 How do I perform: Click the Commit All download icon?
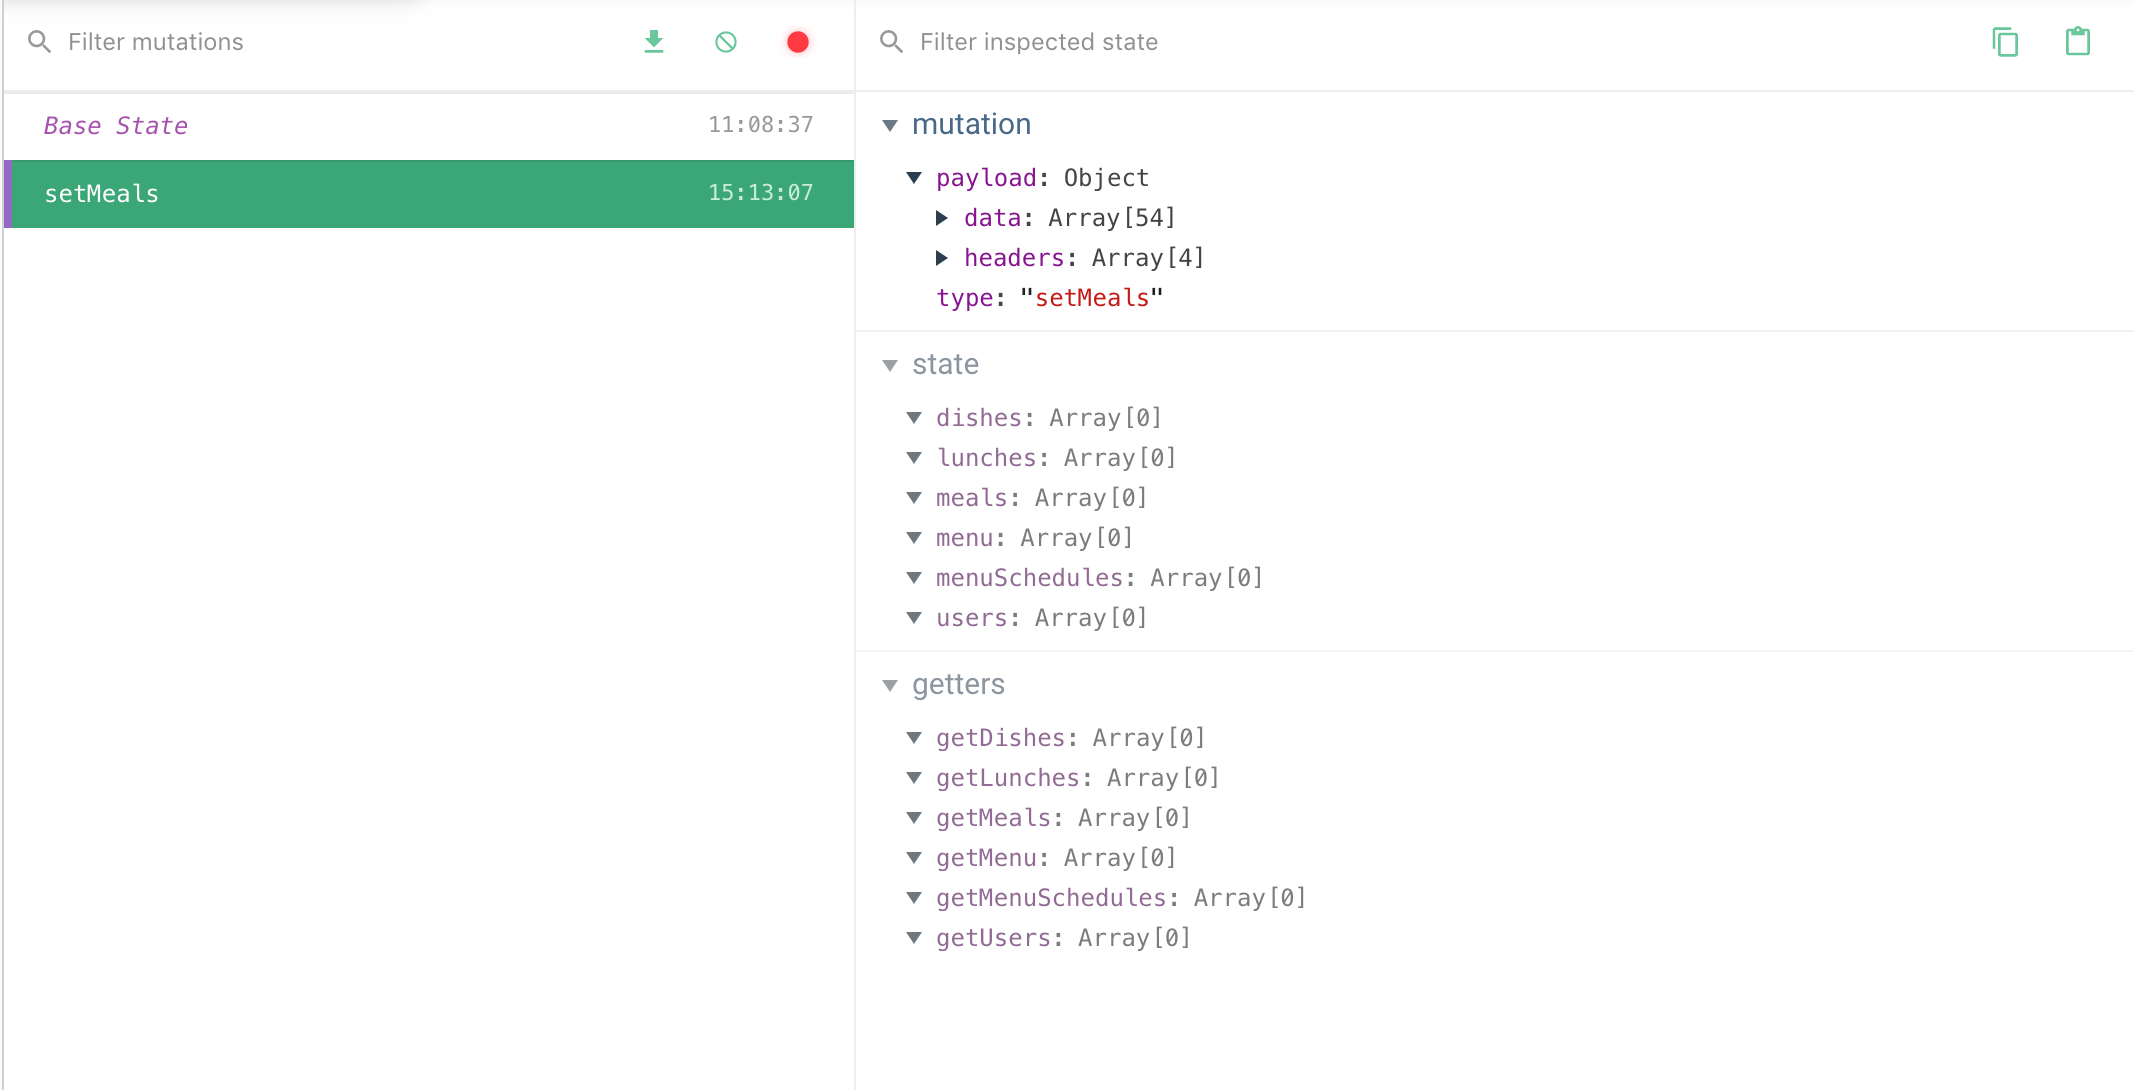click(654, 42)
